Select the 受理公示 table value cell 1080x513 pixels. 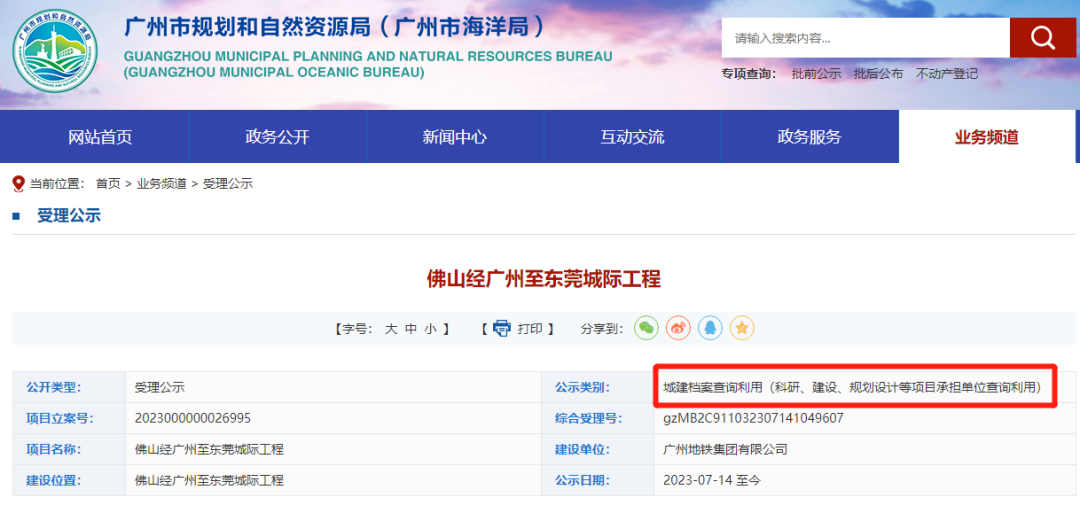pos(334,388)
